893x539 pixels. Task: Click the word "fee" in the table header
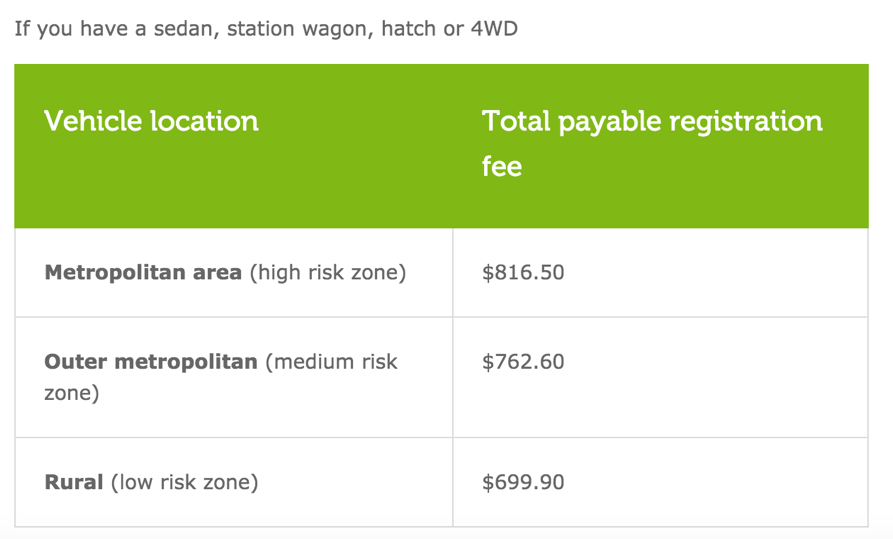[502, 166]
